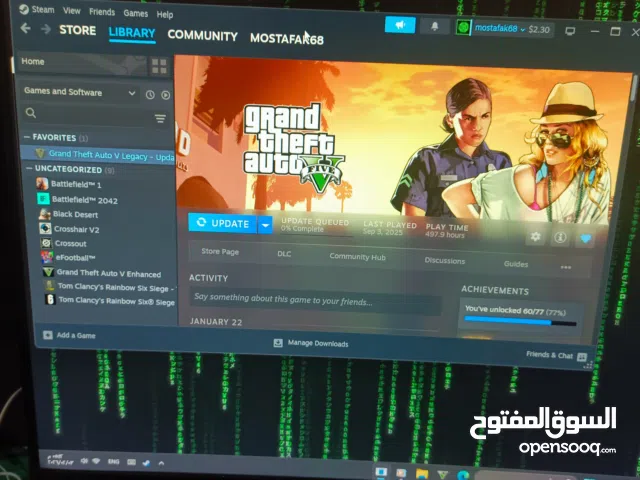
Task: Open the more options ellipsis after Guides
Action: tap(566, 267)
